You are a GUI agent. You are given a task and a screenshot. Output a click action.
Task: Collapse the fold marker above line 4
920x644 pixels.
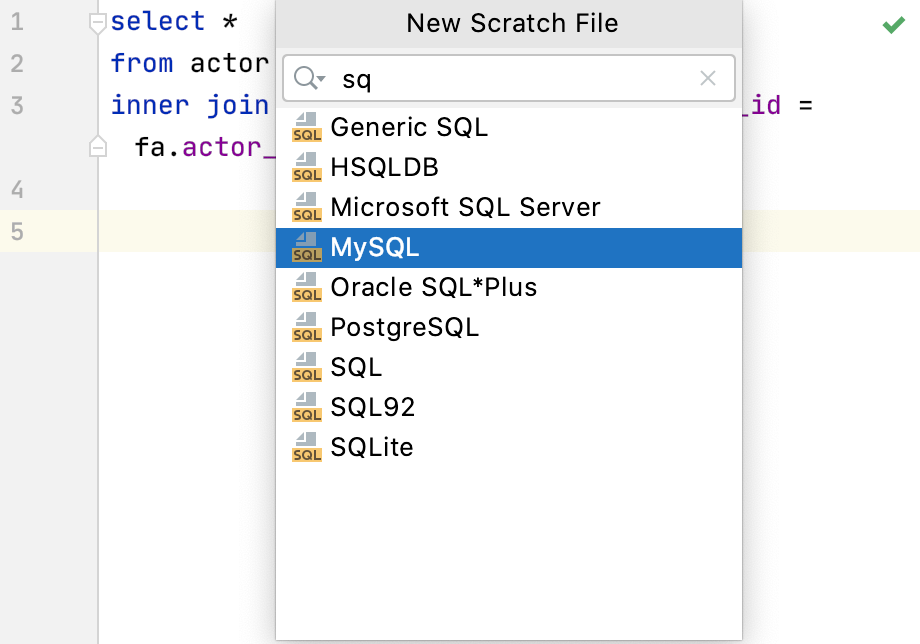pyautogui.click(x=97, y=146)
